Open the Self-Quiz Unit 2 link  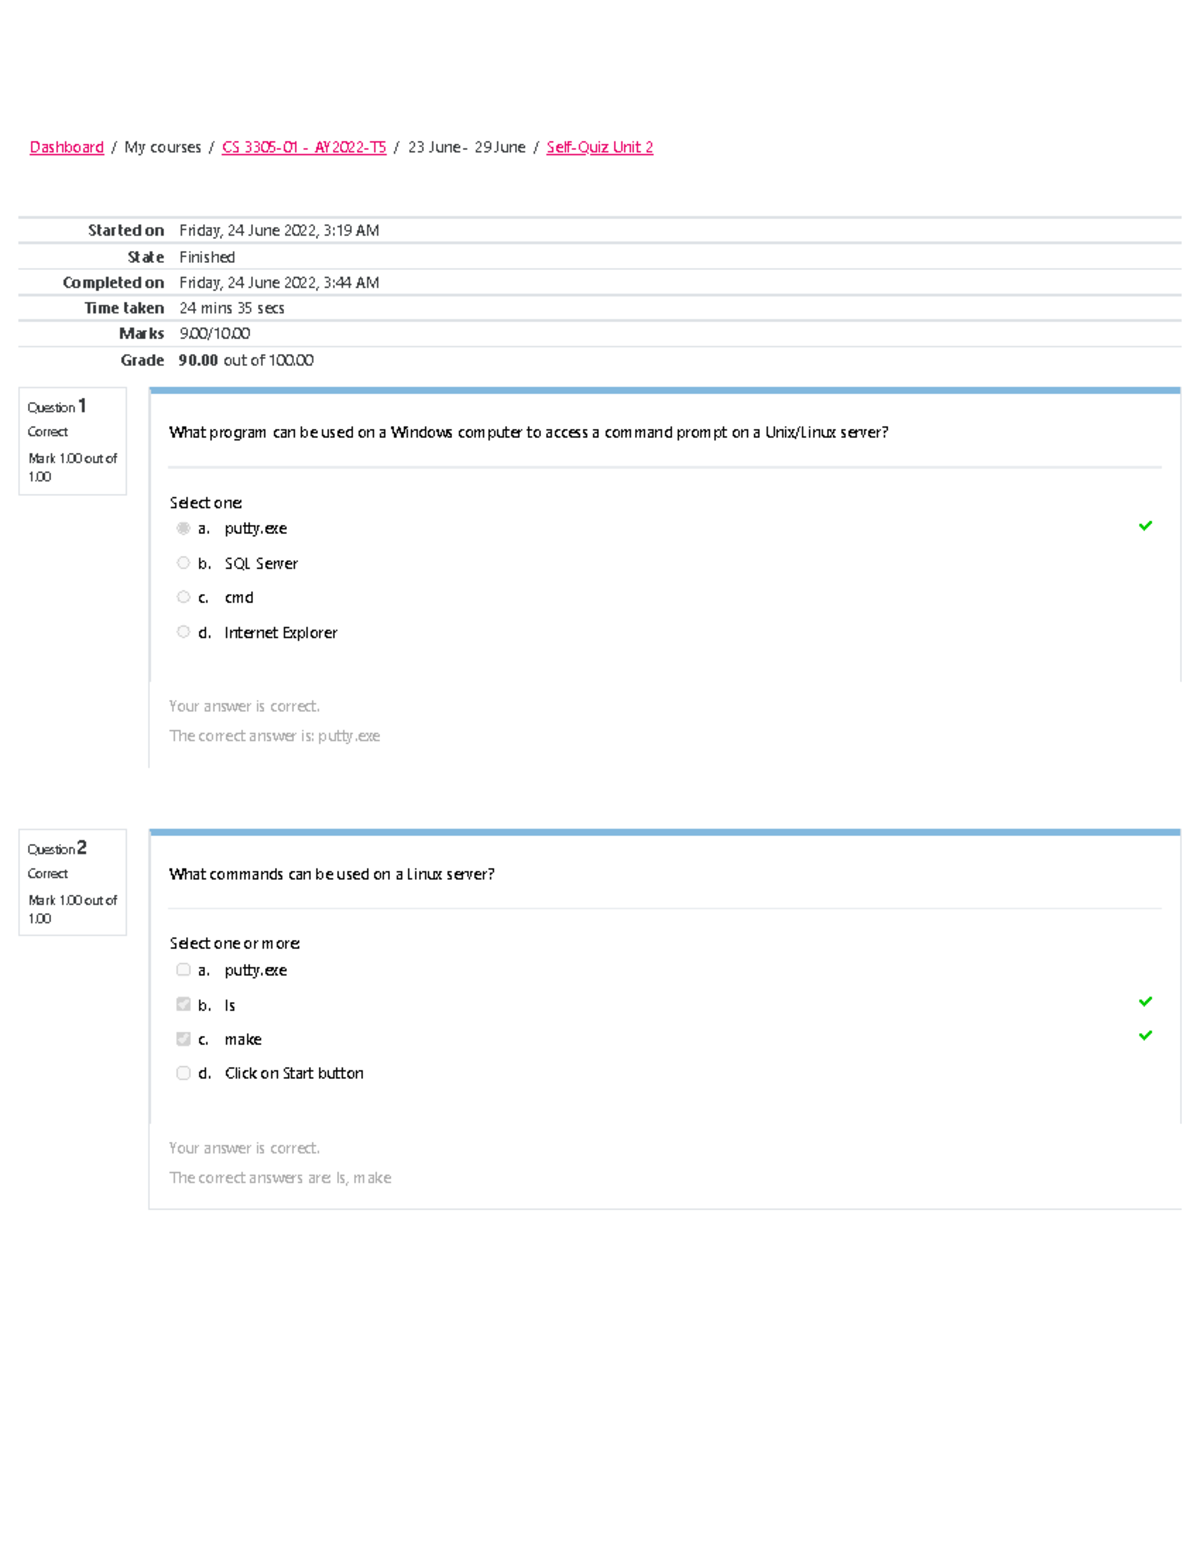click(599, 146)
